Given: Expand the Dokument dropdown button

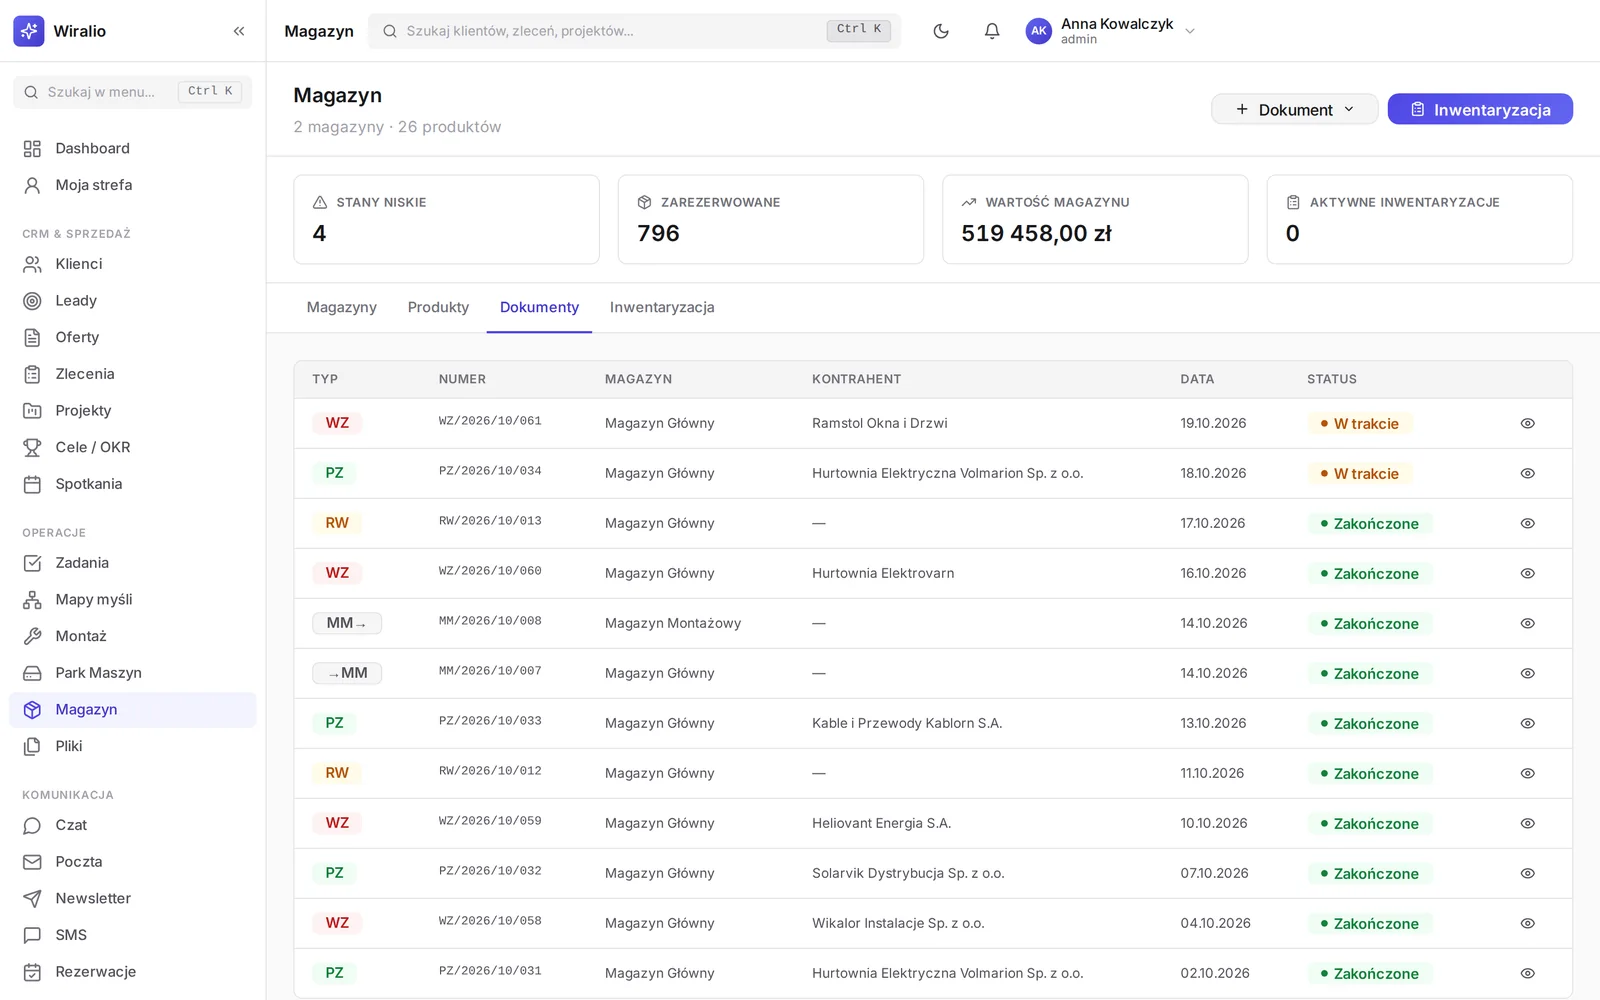Looking at the screenshot, I should click(x=1294, y=109).
